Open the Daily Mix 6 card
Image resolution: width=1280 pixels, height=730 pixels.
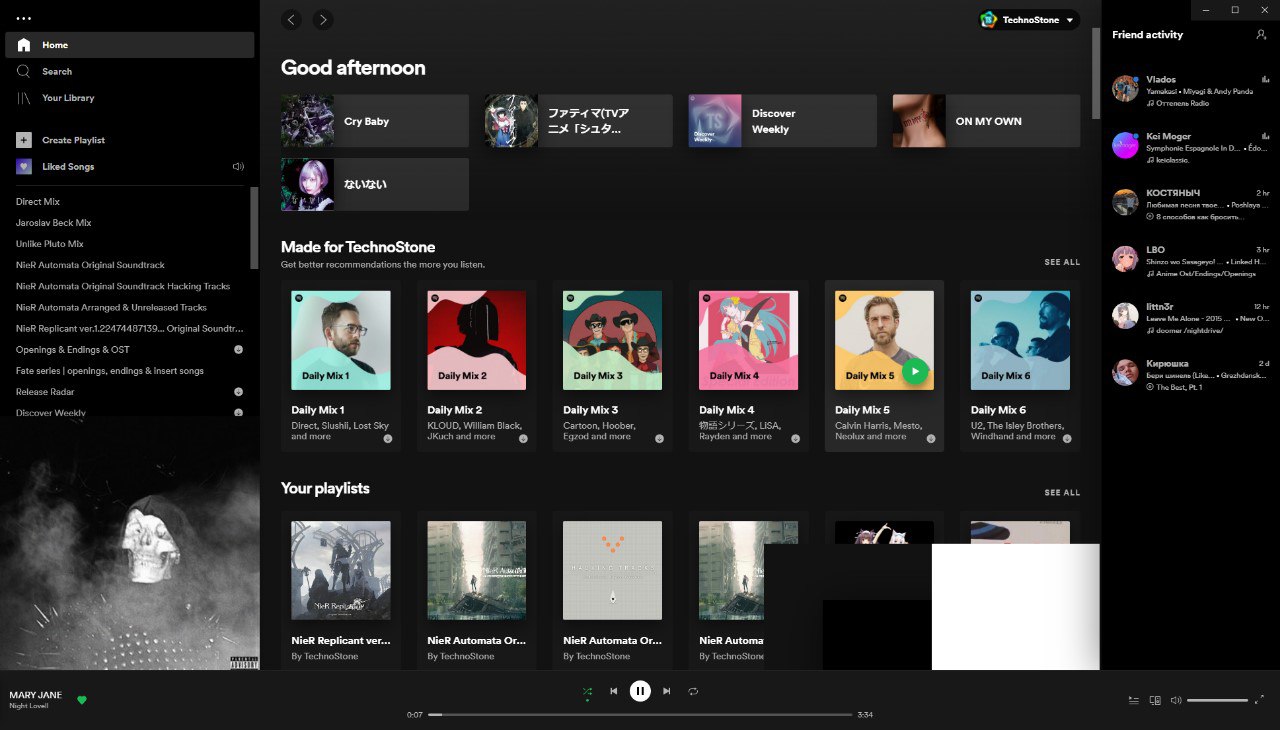tap(1020, 366)
